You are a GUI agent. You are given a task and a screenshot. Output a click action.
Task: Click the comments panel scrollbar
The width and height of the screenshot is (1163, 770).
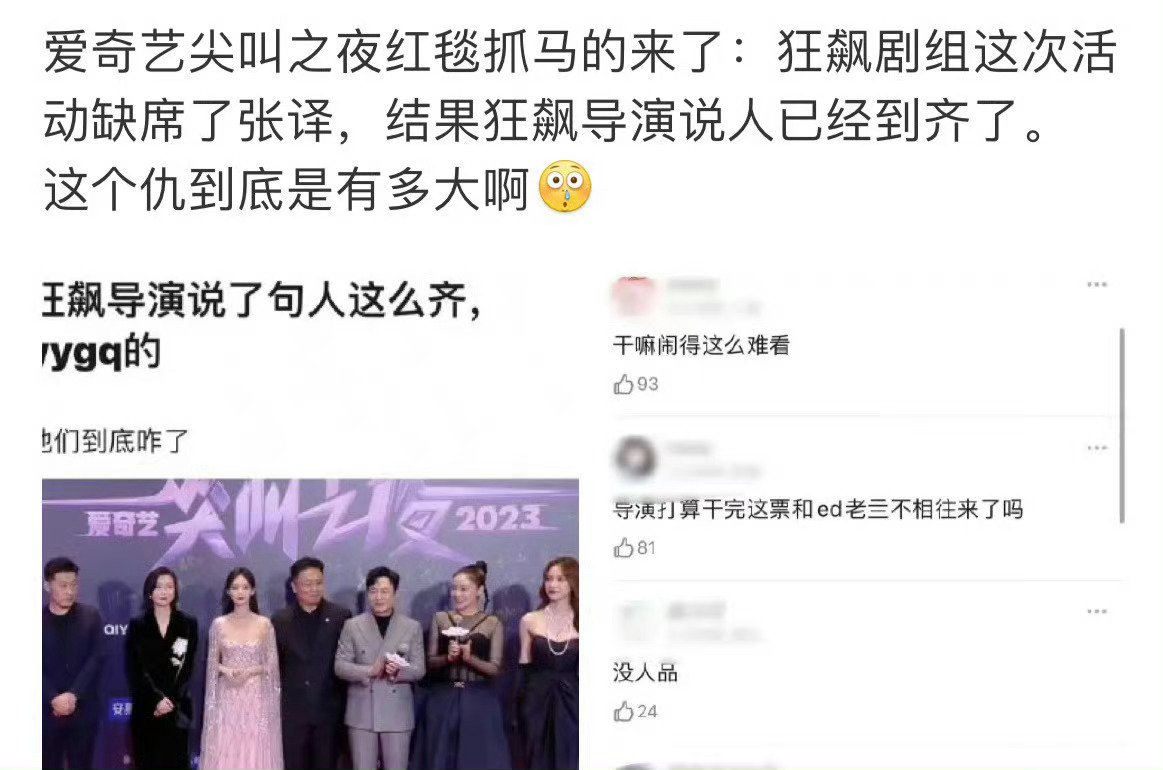click(1121, 426)
